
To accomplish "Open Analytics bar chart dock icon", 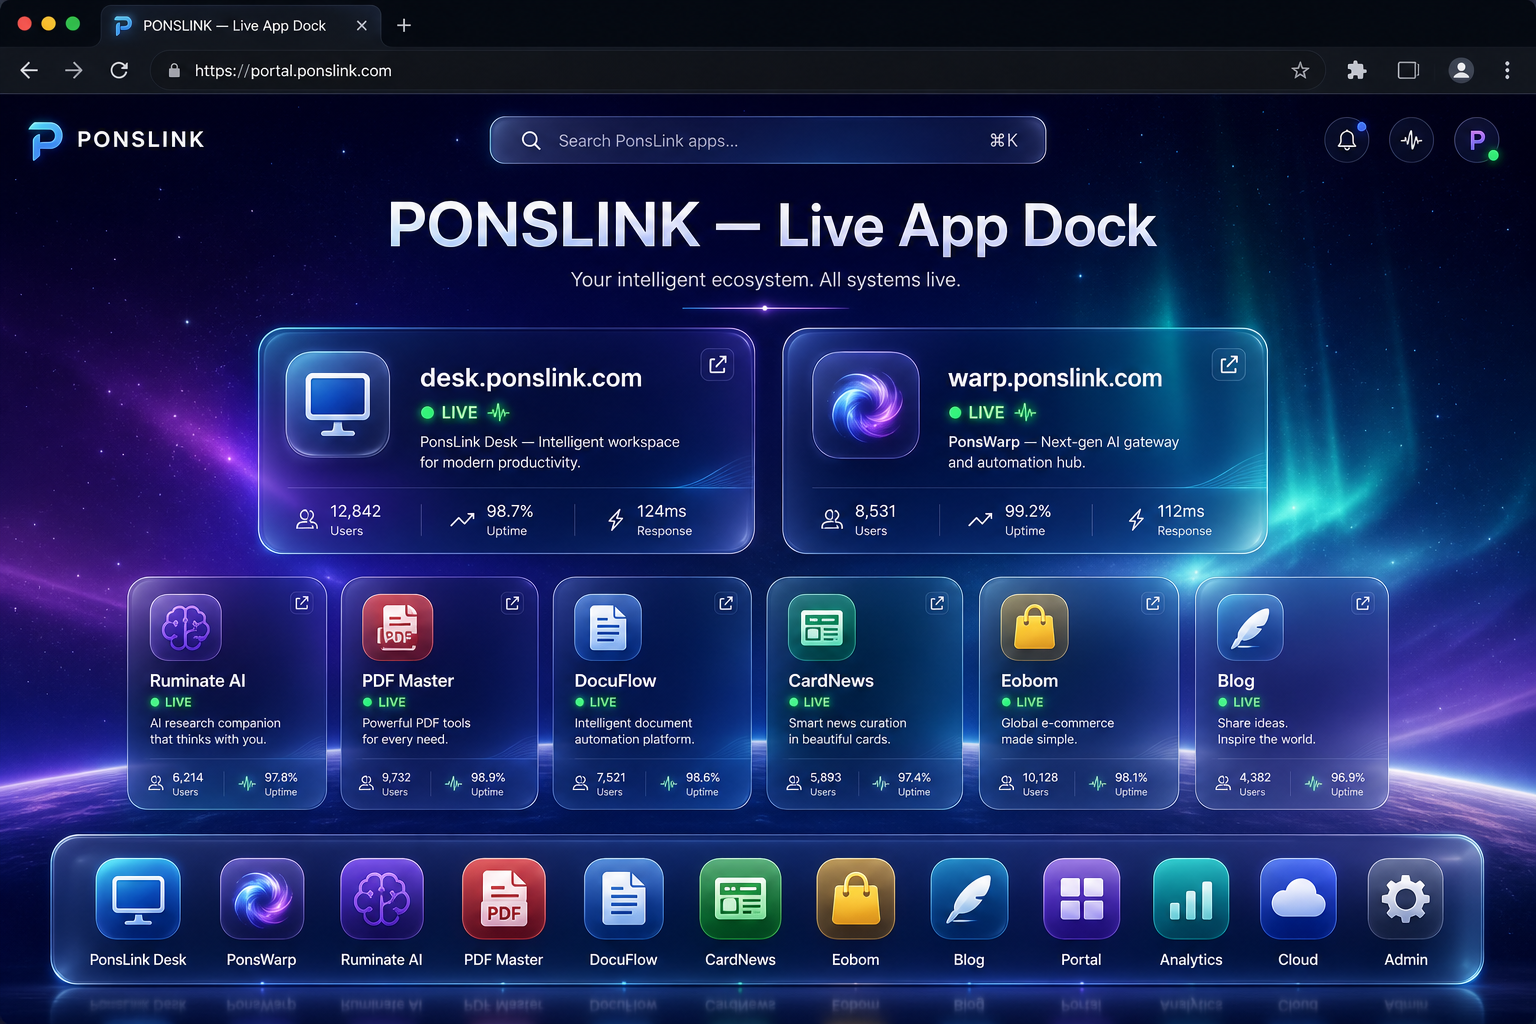I will coord(1190,898).
